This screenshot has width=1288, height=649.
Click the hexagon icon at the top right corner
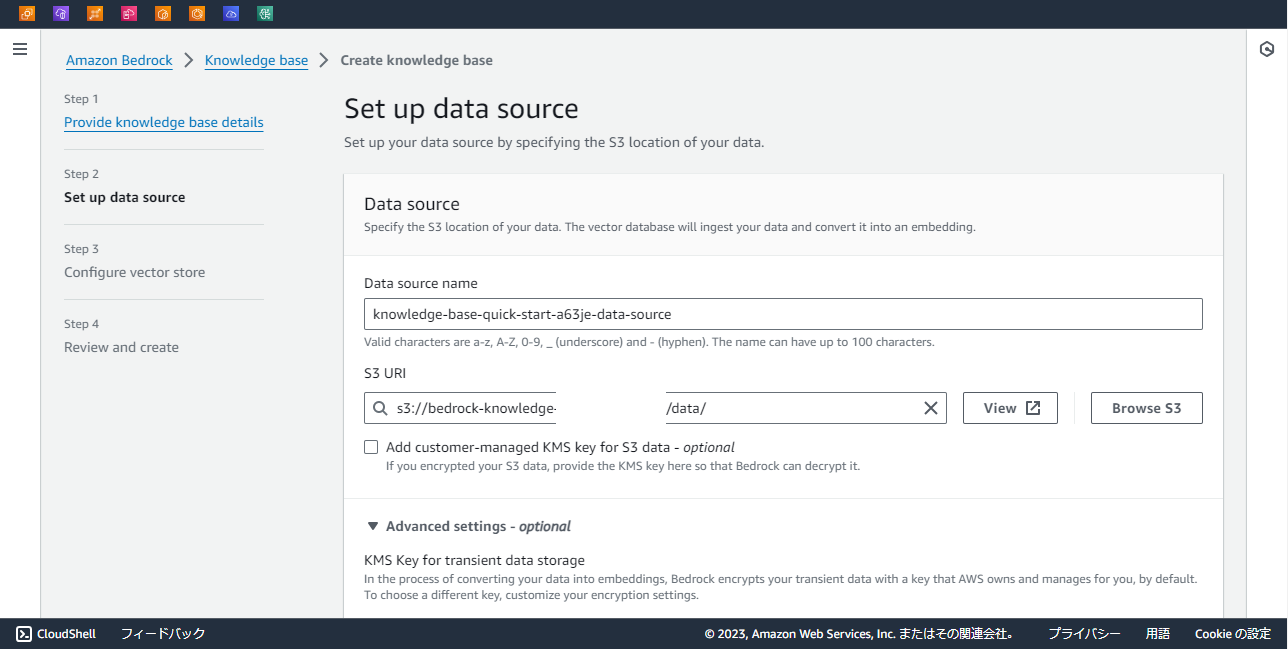(1267, 48)
